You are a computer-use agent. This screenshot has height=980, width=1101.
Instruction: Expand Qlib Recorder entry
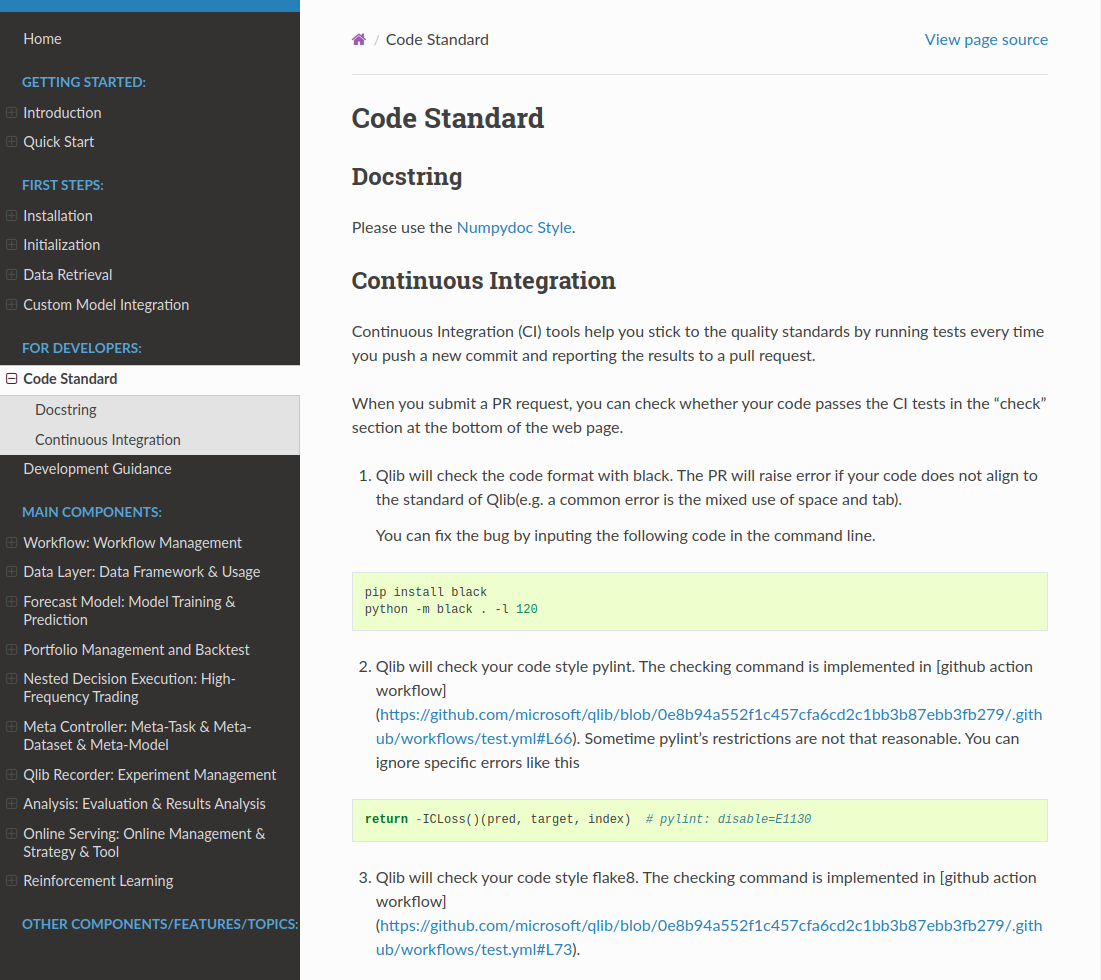[11, 774]
